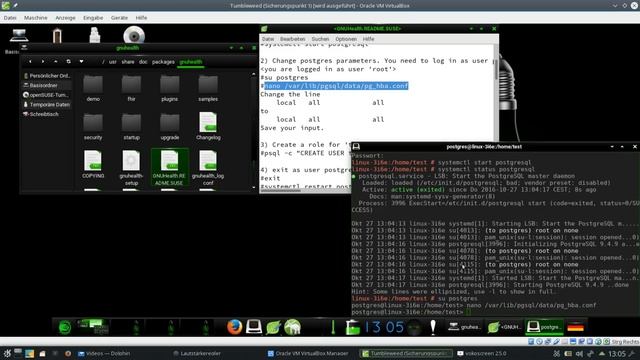
Task: Open the security folder
Action: [93, 126]
